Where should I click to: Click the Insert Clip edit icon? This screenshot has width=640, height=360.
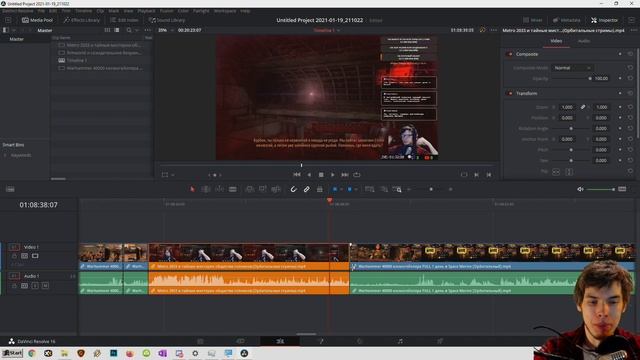[x=249, y=189]
